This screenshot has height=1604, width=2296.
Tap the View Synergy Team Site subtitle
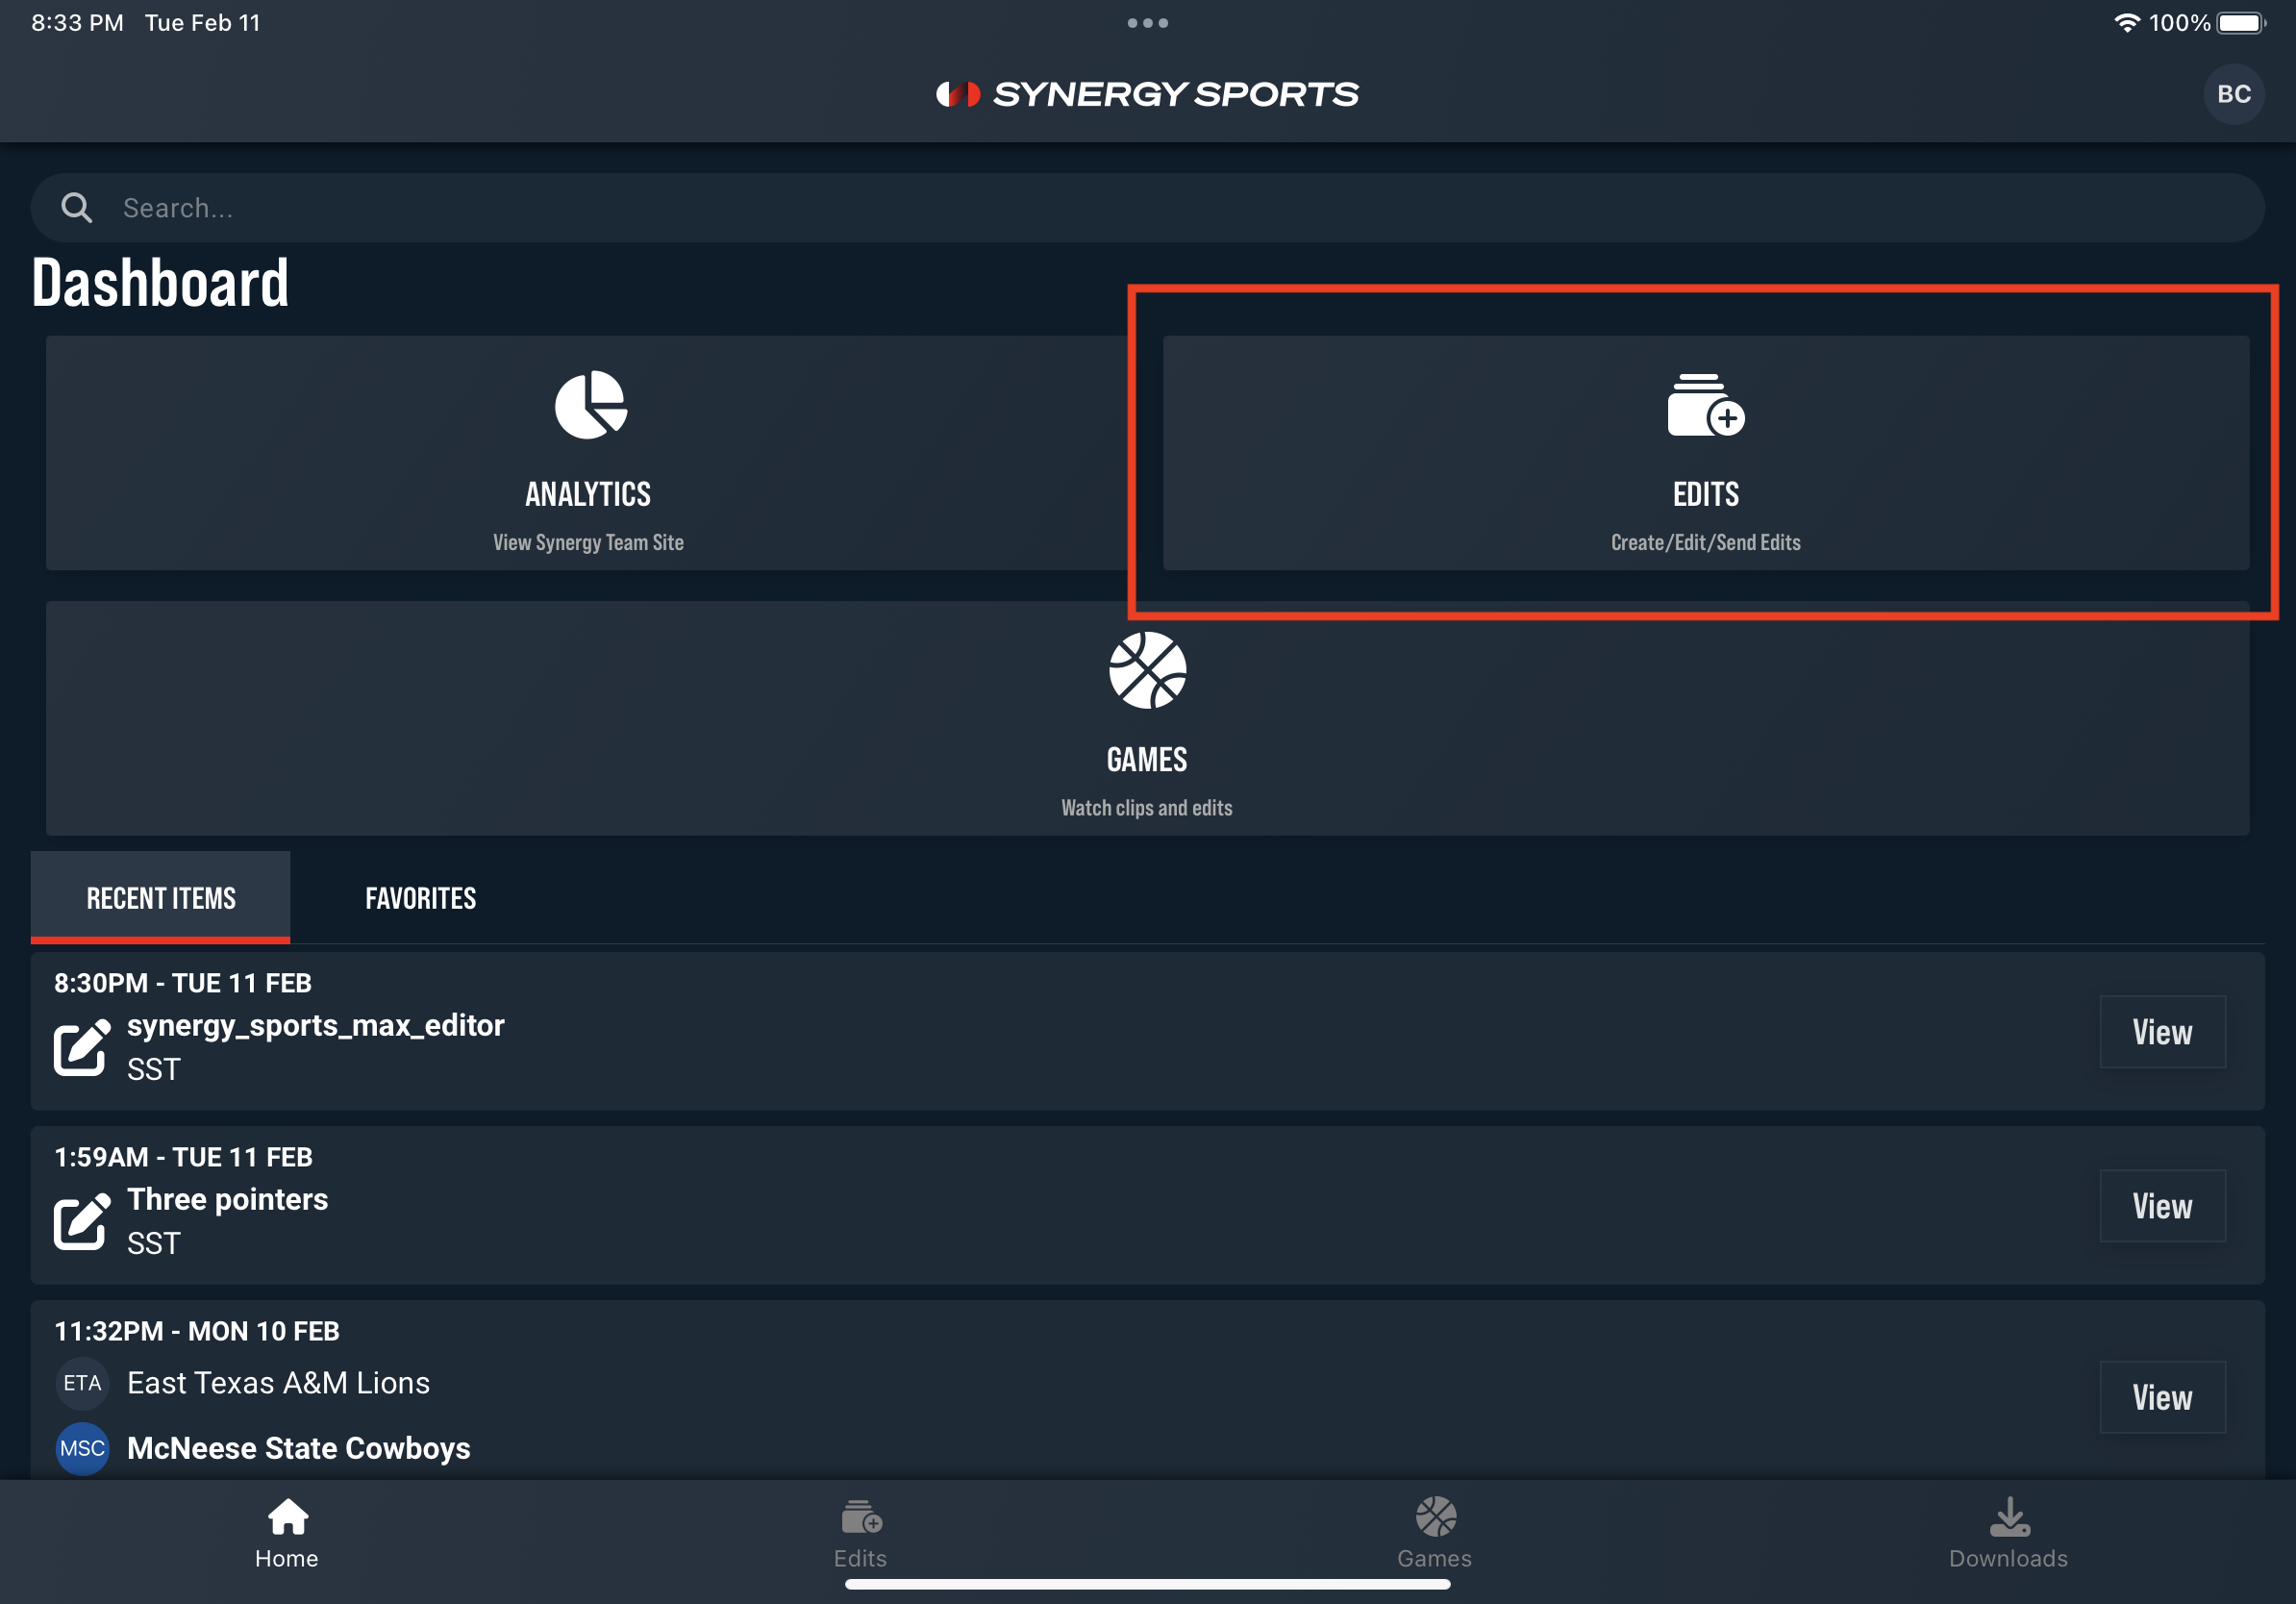[588, 542]
